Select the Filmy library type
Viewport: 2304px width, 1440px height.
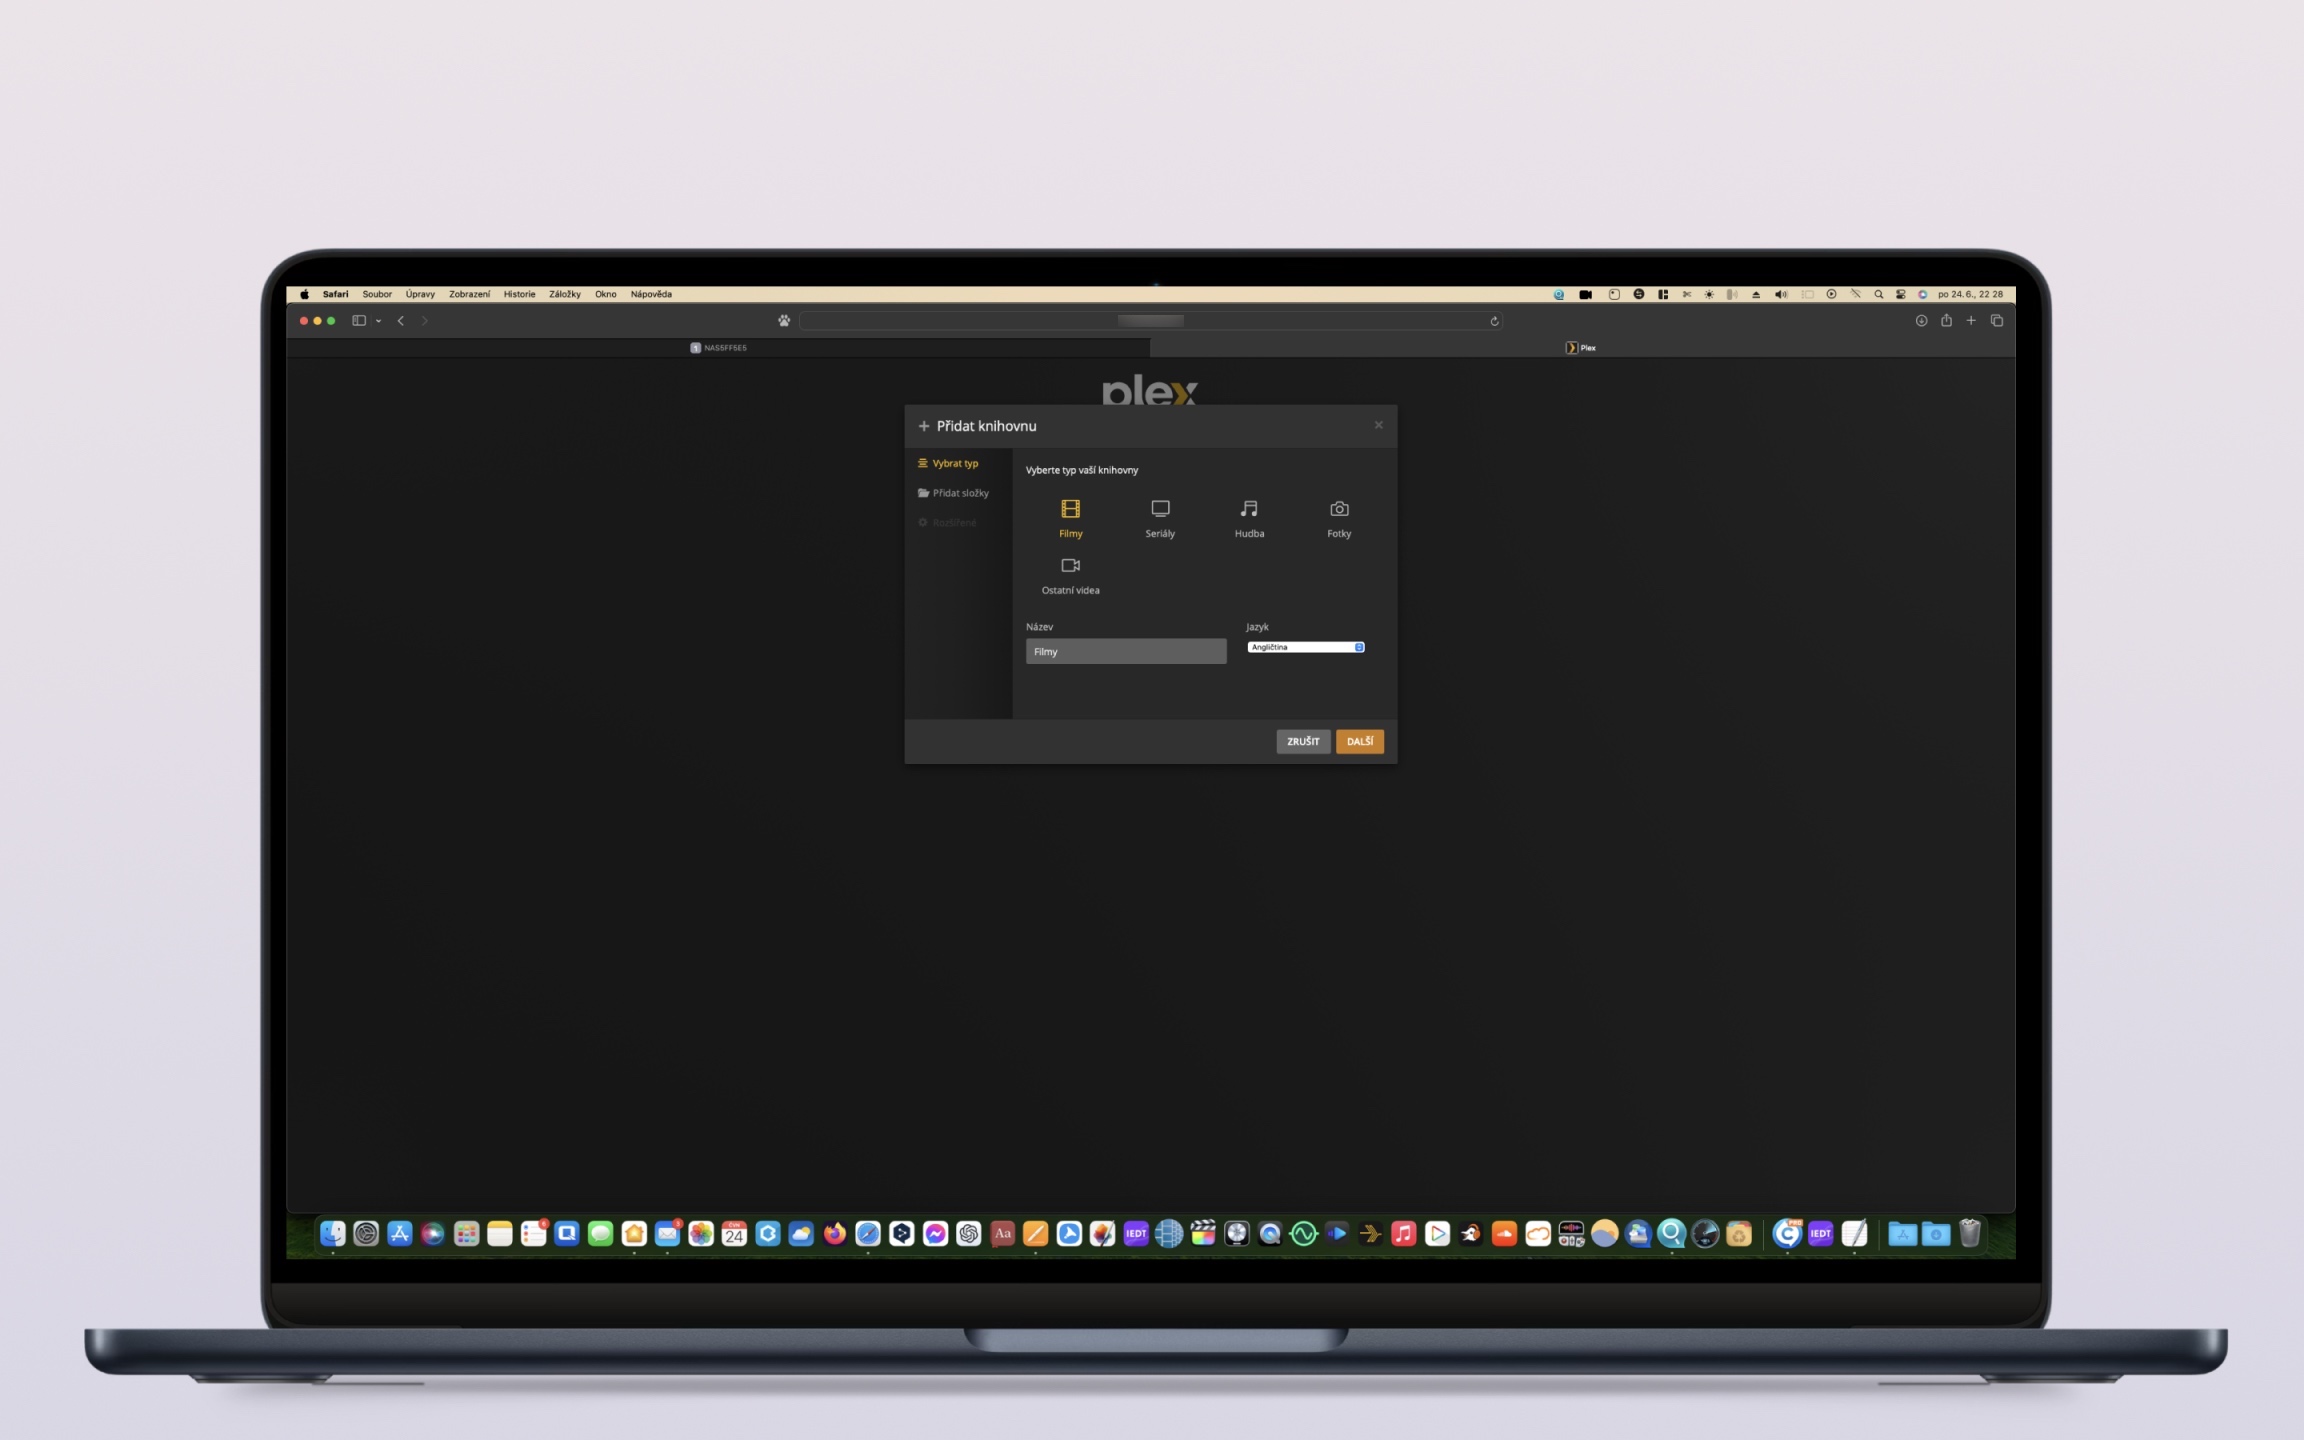1070,516
